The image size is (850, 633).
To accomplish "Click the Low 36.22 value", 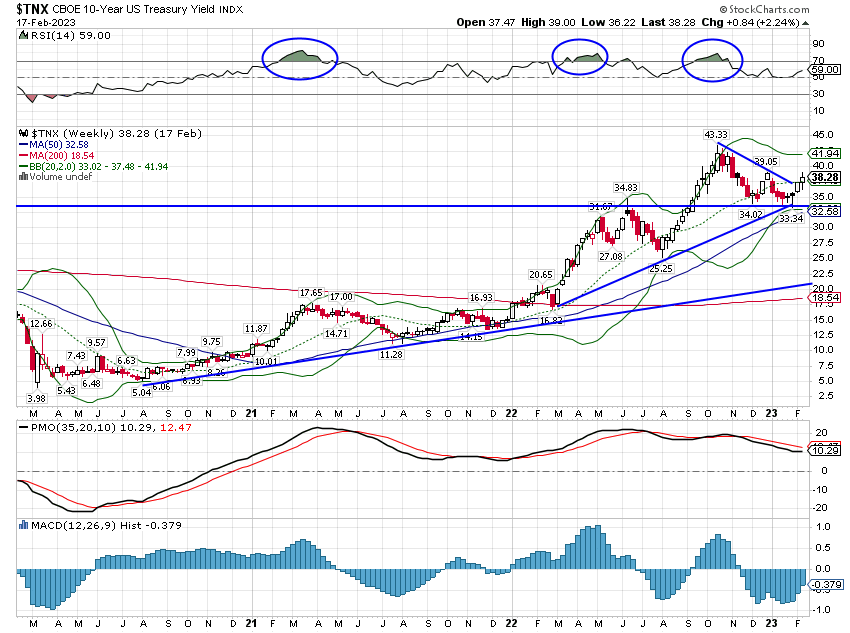I will [x=608, y=23].
